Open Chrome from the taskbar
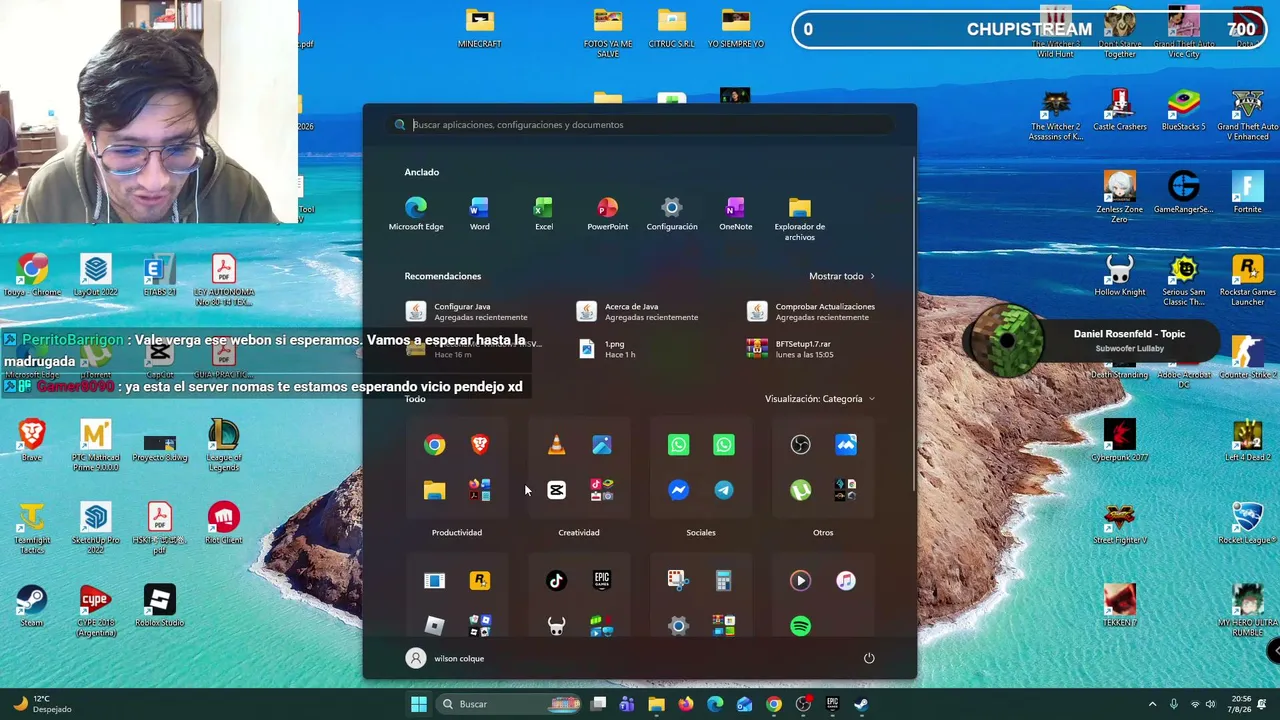 click(773, 704)
